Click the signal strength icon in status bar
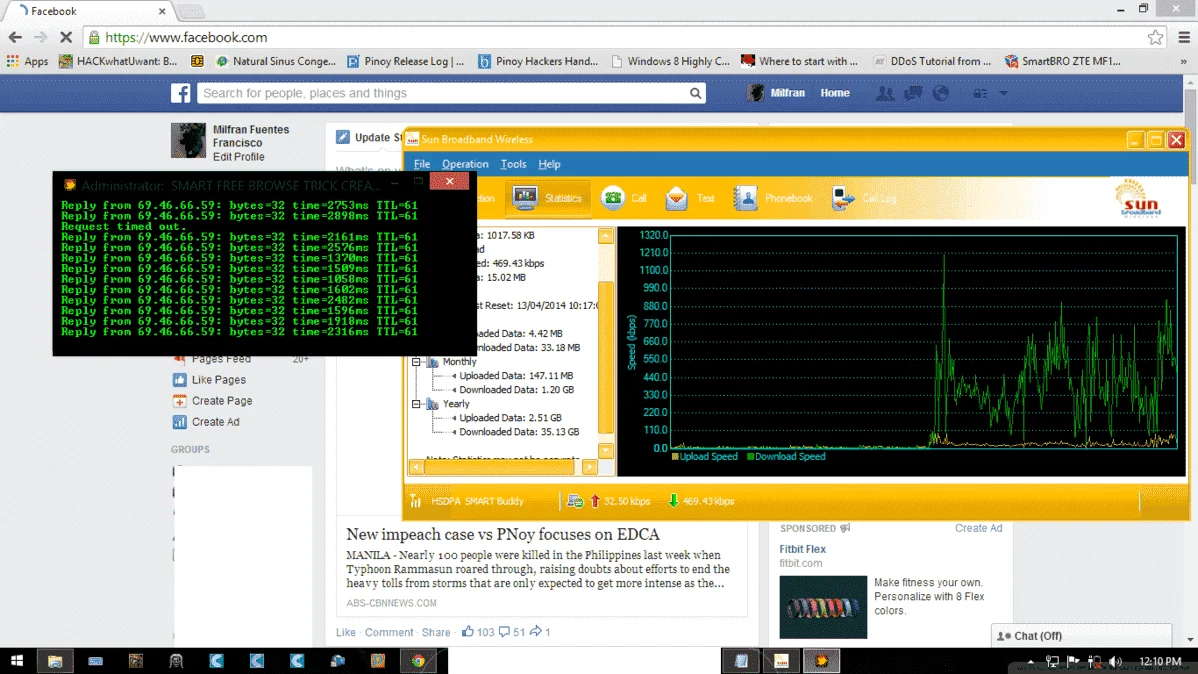Screen dimensions: 1198x674 coord(416,501)
